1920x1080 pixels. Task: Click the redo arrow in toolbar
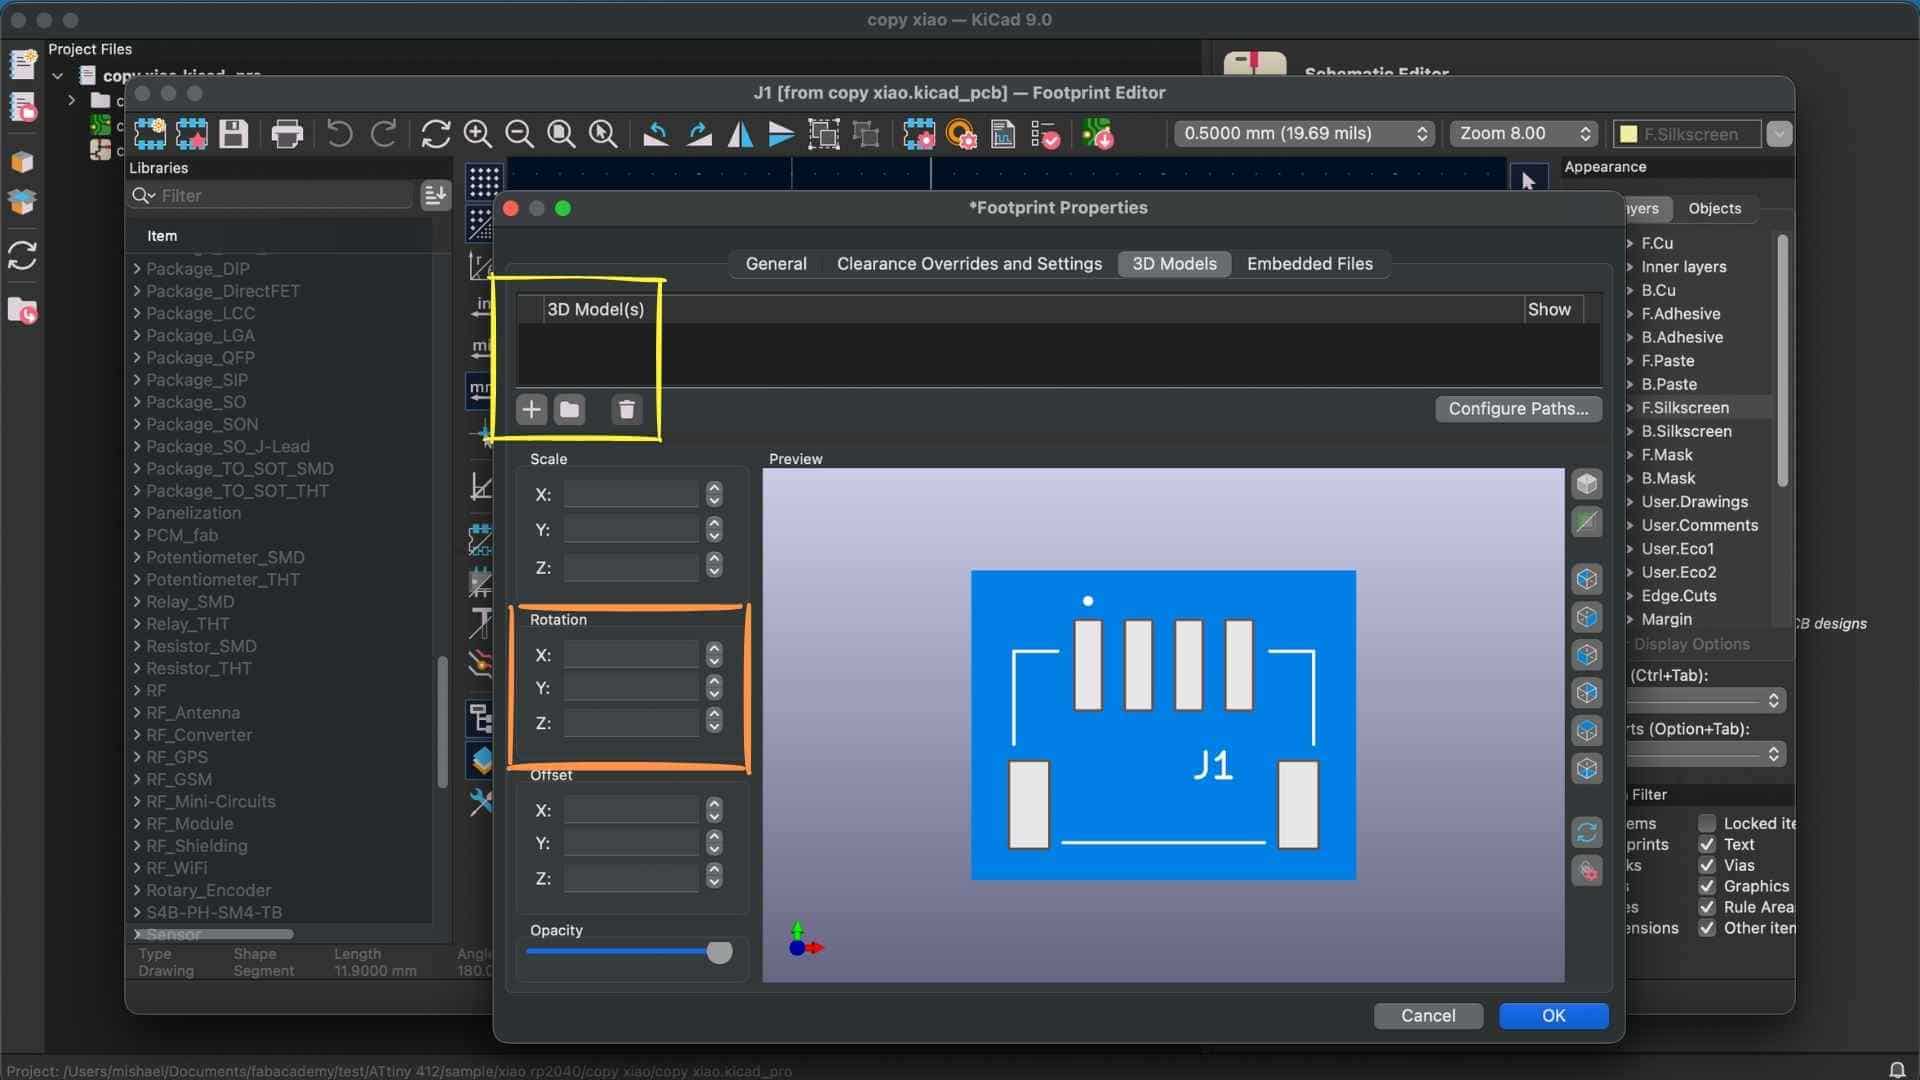coord(383,133)
